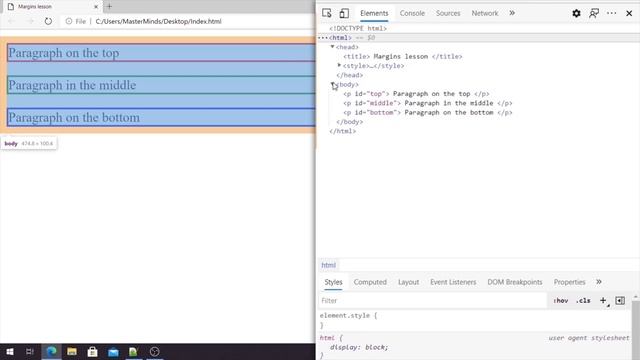This screenshot has height=360, width=640.
Task: Show more styles pane tabs chevron
Action: click(x=598, y=282)
